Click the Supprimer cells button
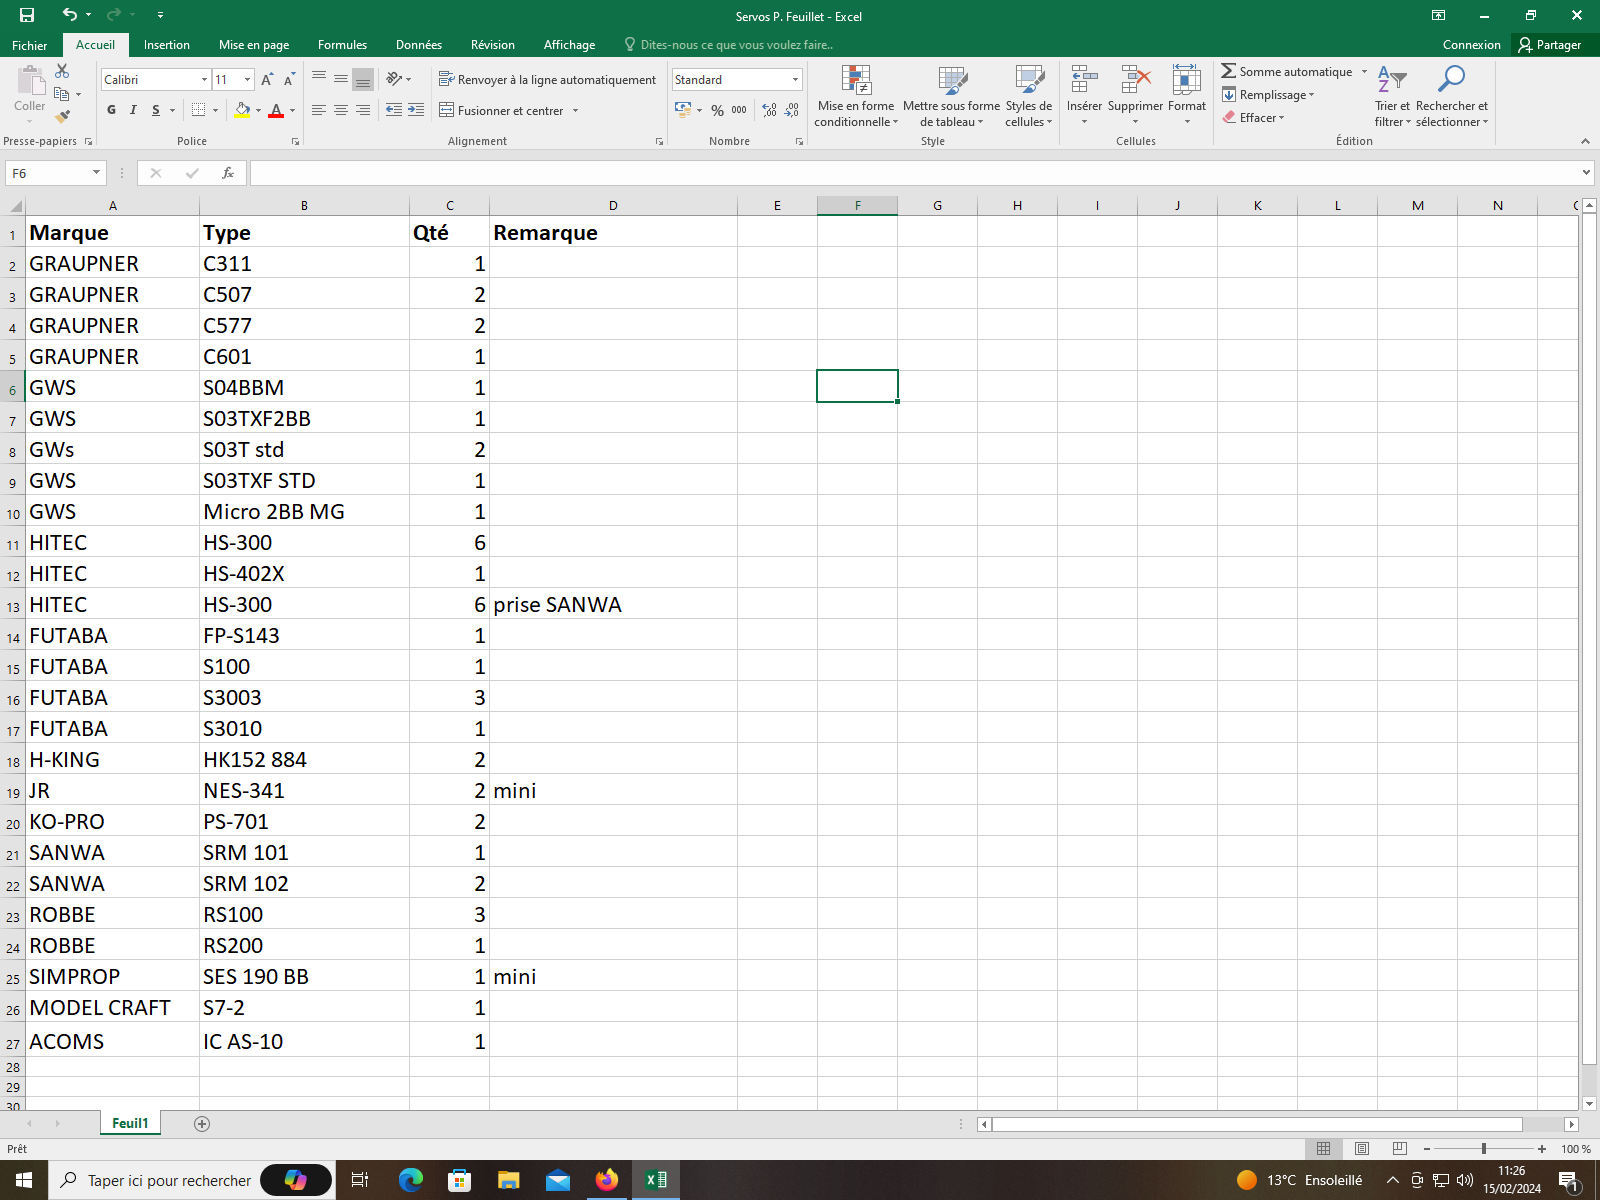Screen dimensions: 1600x1200 (1135, 95)
